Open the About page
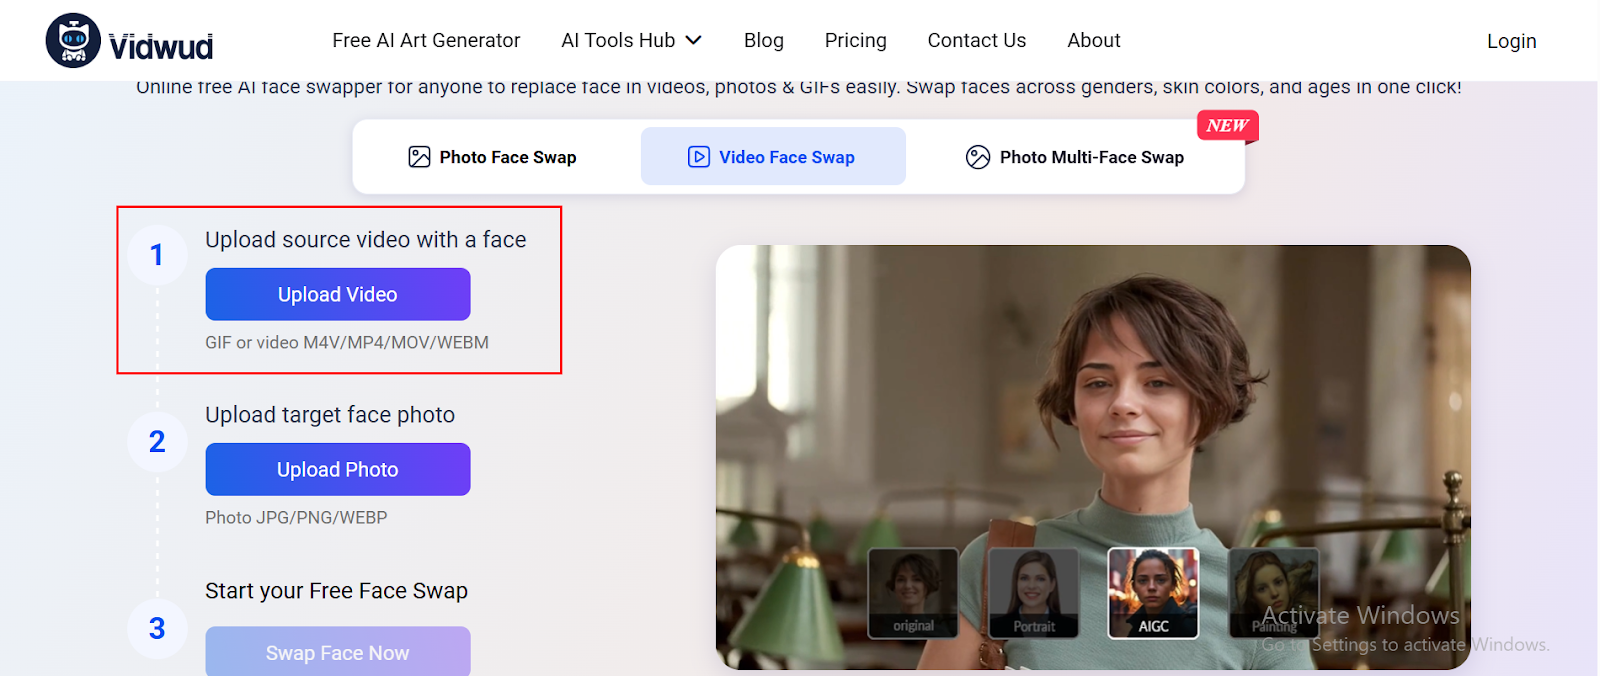 point(1094,40)
